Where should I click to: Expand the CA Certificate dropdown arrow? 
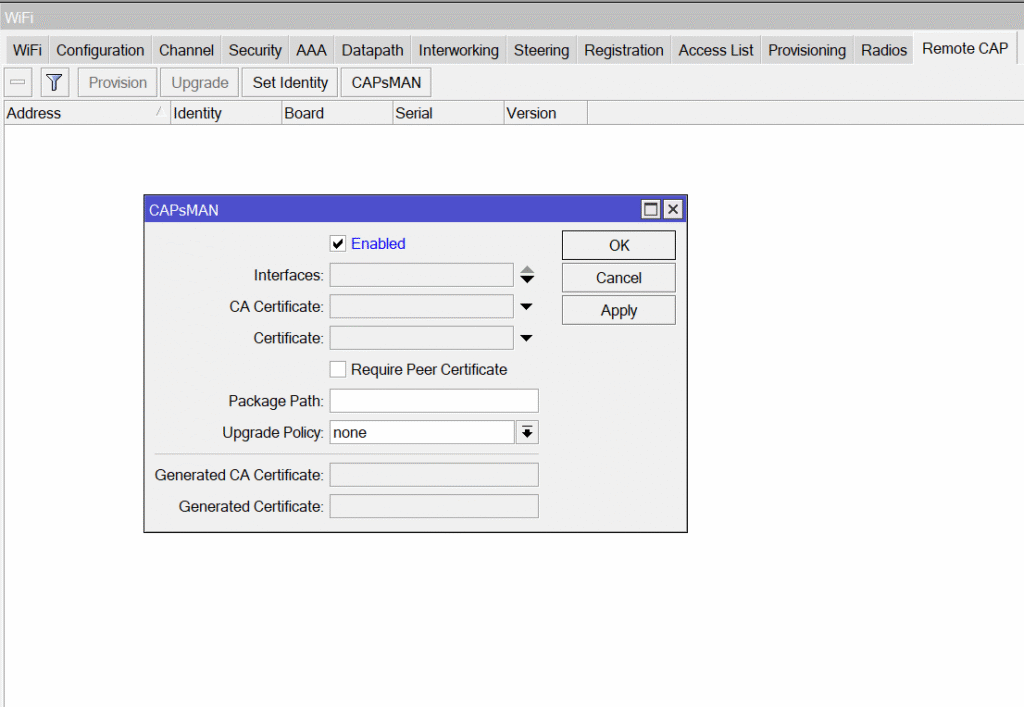coord(526,306)
